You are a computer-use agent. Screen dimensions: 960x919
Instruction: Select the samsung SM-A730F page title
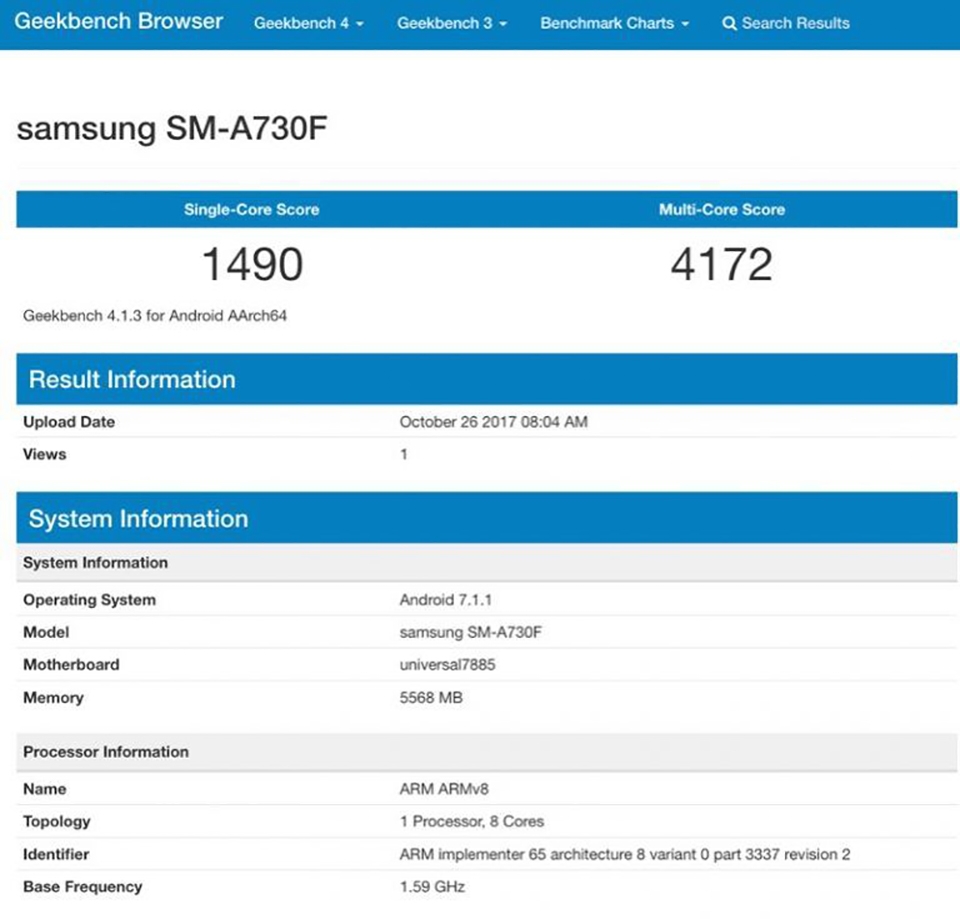click(172, 129)
